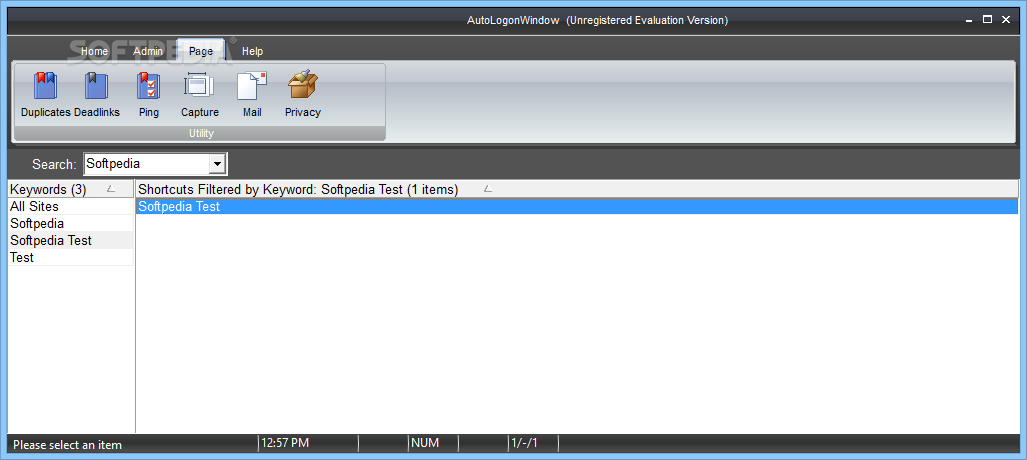The image size is (1027, 460).
Task: Close the AutoLogonWindow window
Action: point(1006,20)
